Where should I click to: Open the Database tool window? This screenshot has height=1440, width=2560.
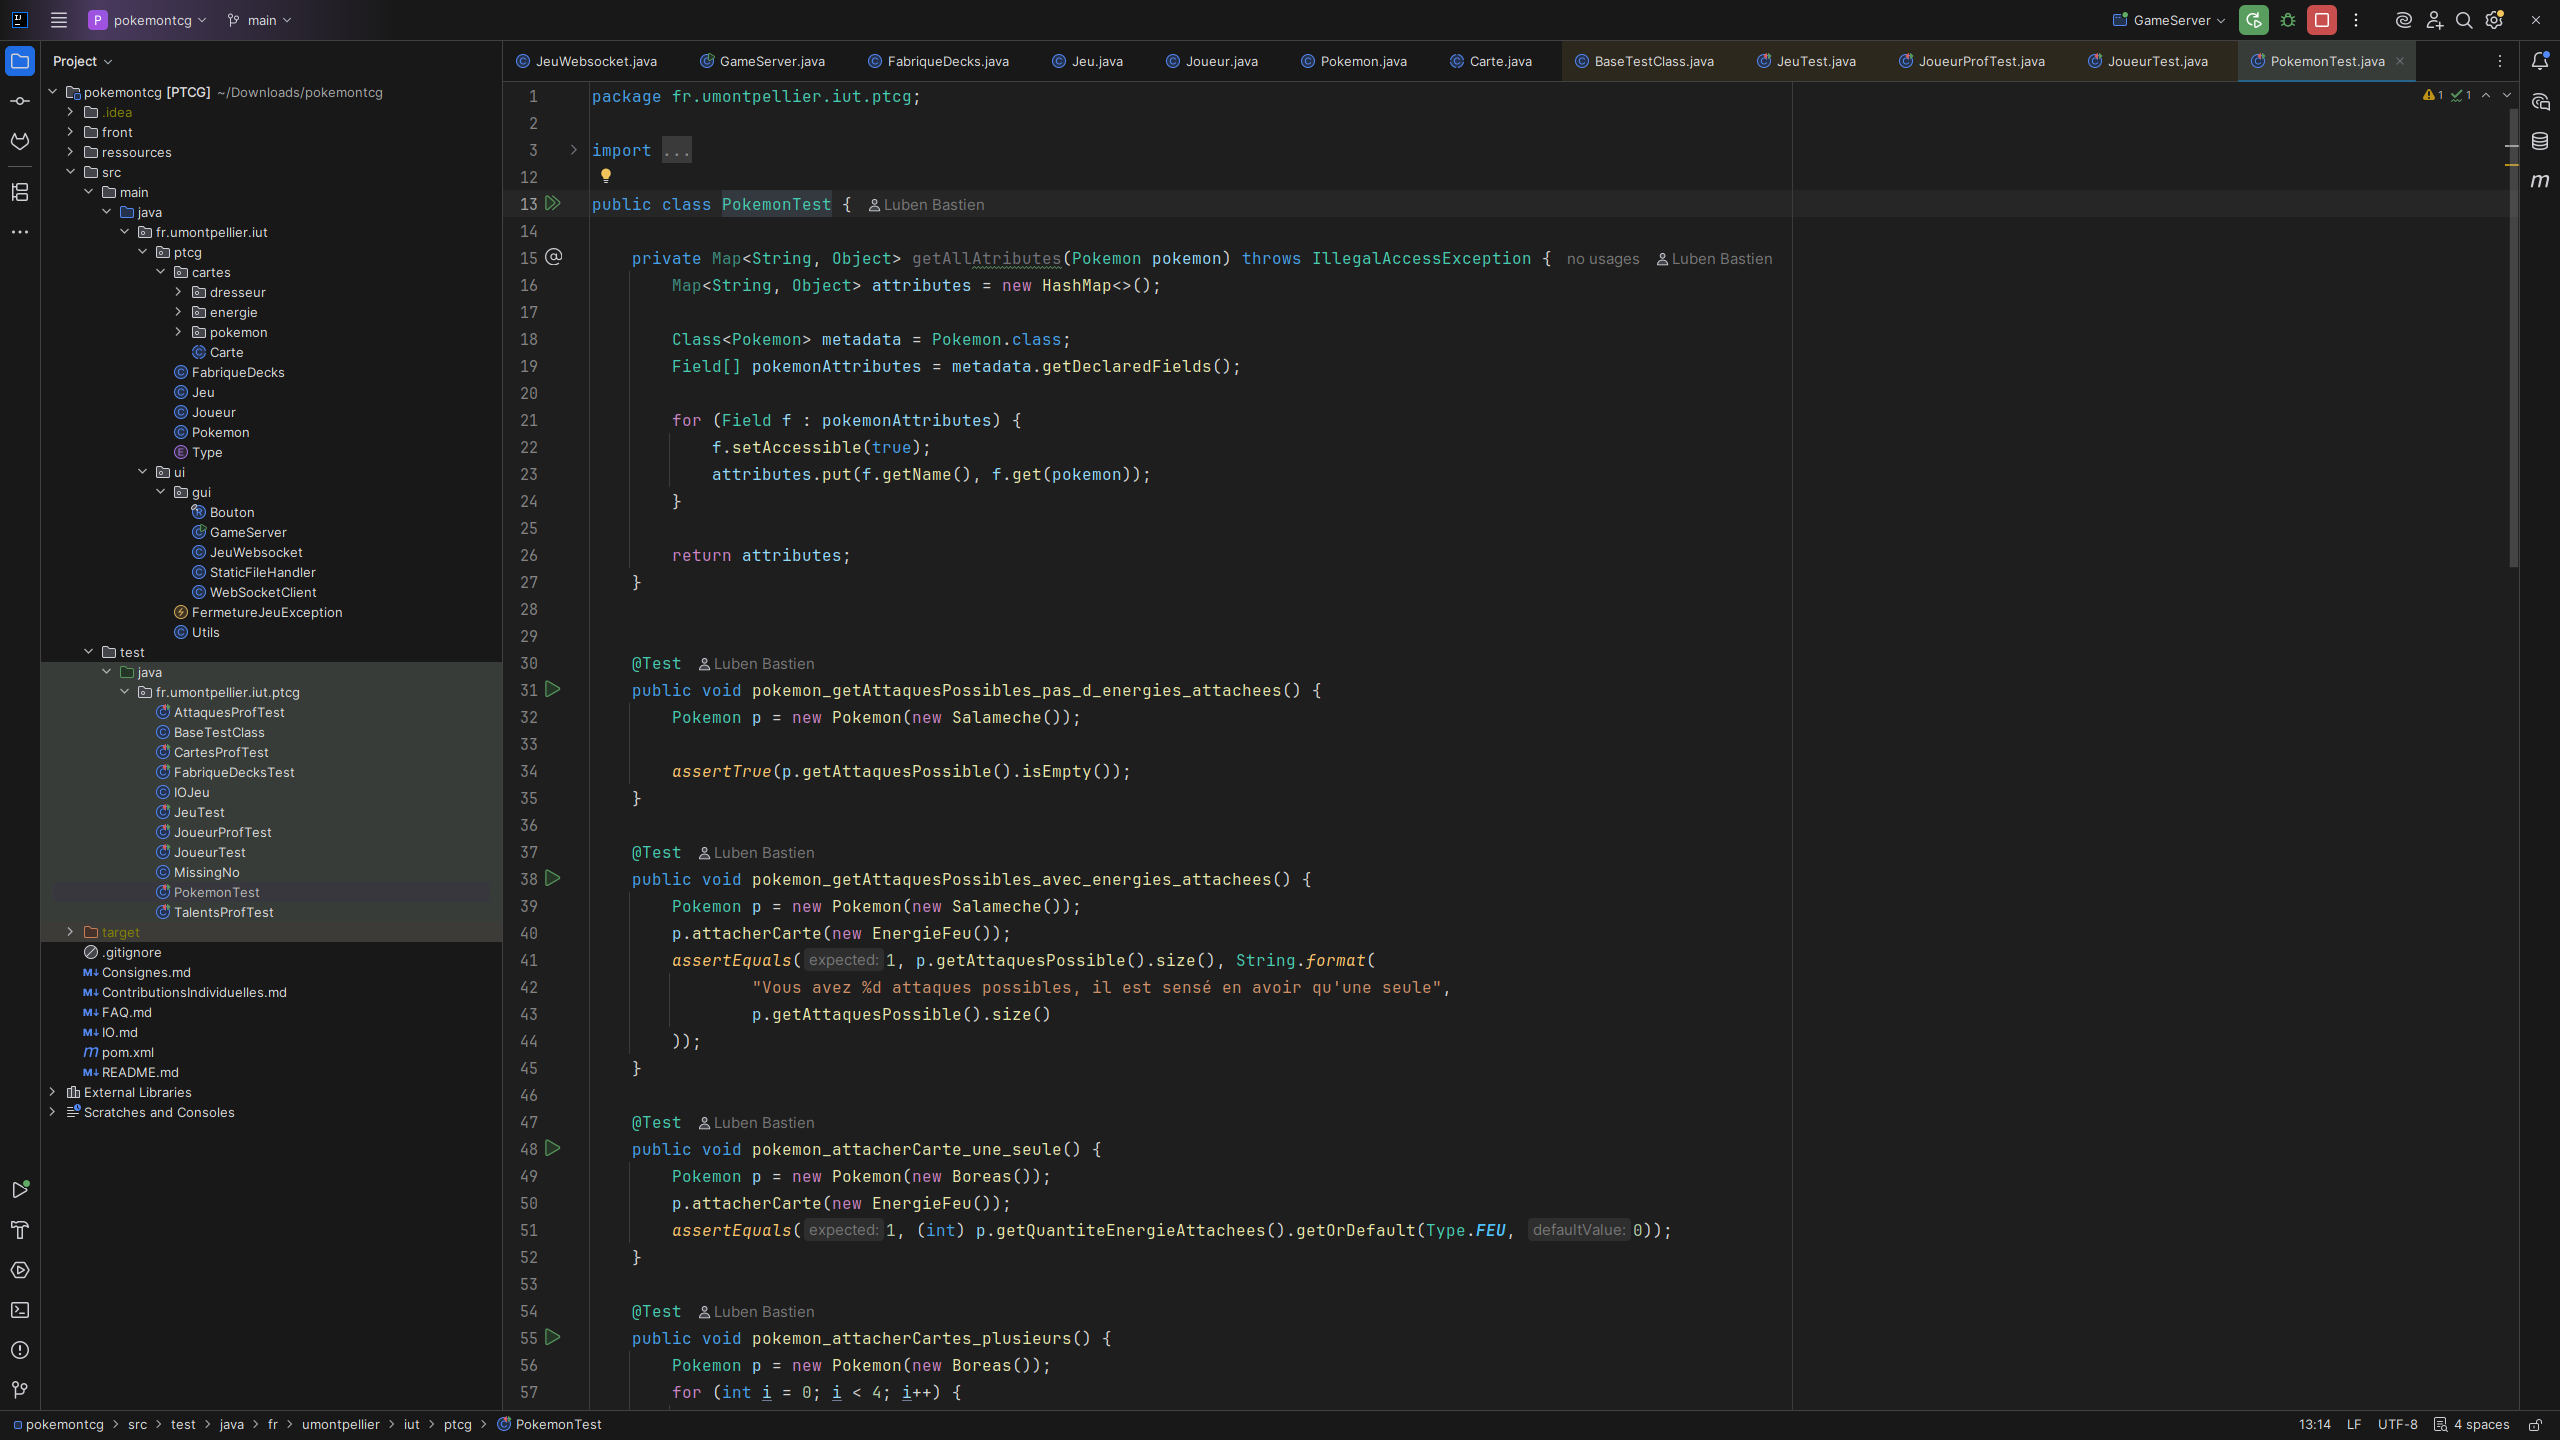point(2540,141)
